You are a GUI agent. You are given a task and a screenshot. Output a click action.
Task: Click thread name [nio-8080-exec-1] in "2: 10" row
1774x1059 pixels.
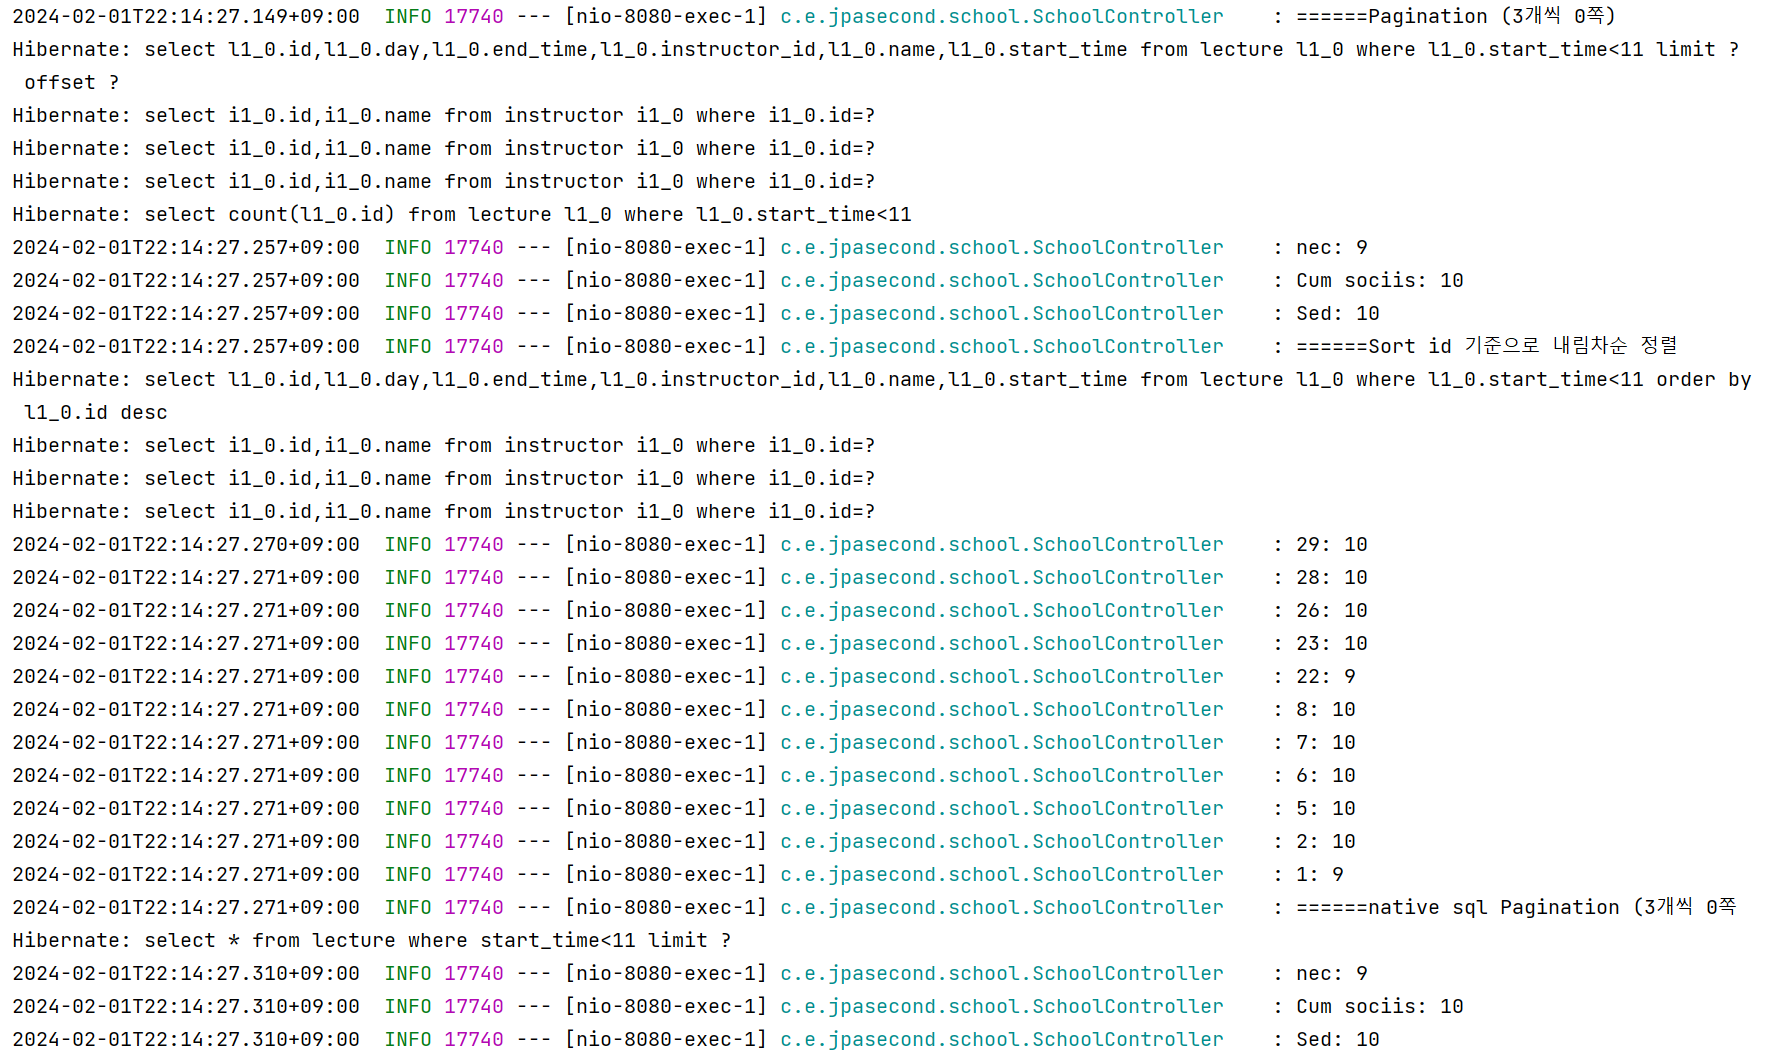tap(666, 841)
